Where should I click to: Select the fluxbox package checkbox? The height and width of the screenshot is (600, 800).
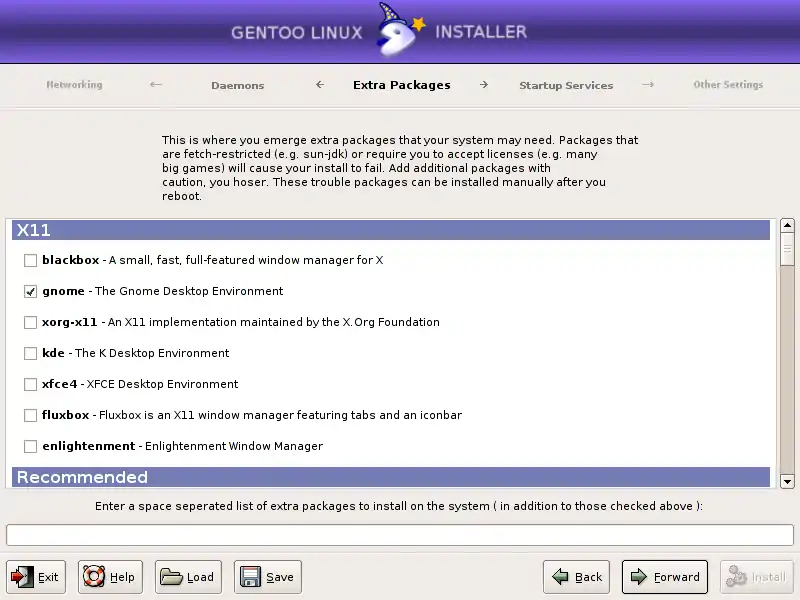[31, 415]
